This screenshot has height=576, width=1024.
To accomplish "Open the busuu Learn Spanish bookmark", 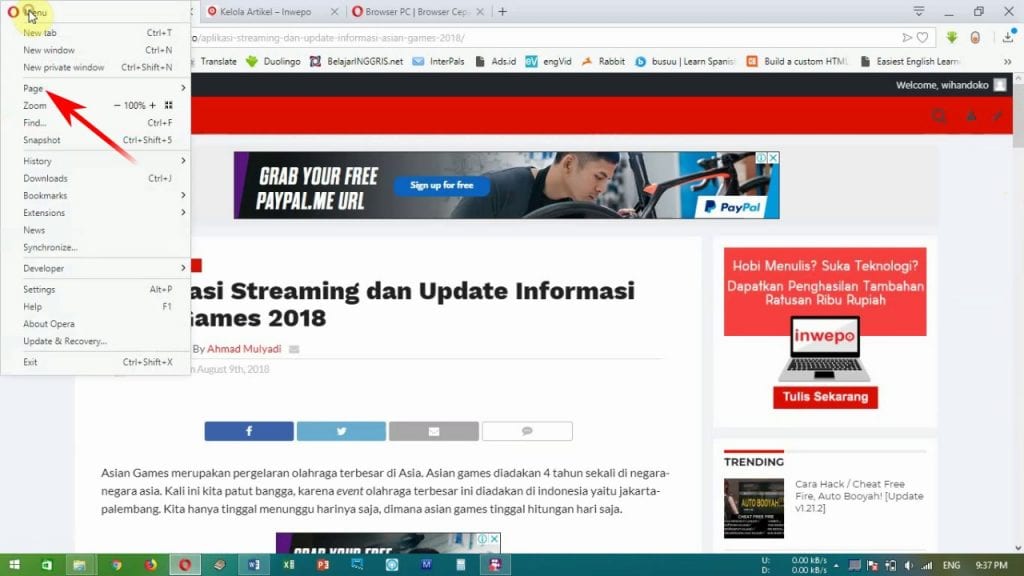I will click(685, 61).
